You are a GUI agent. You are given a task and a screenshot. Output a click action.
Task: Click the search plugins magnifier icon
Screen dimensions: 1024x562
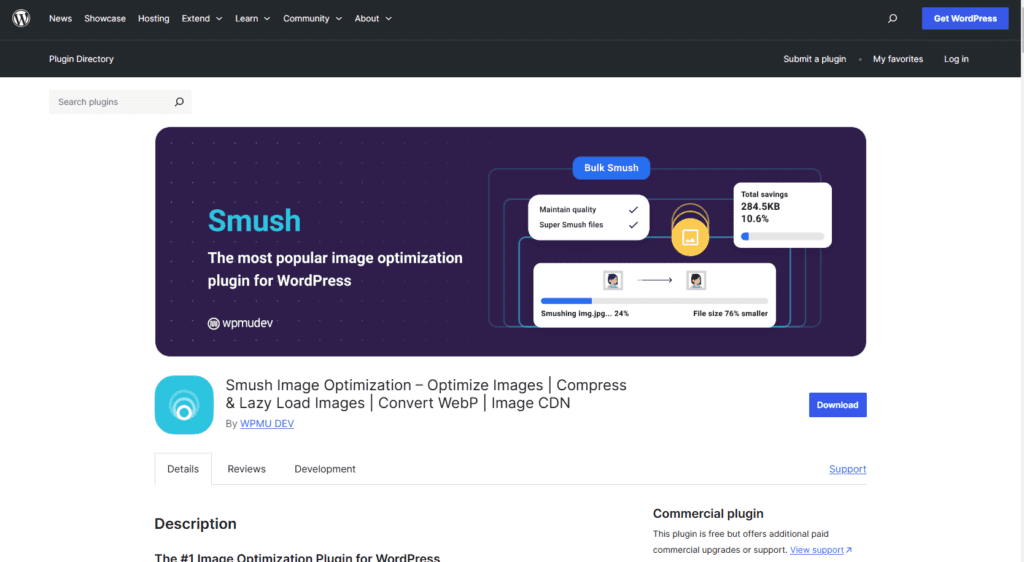[x=179, y=102]
